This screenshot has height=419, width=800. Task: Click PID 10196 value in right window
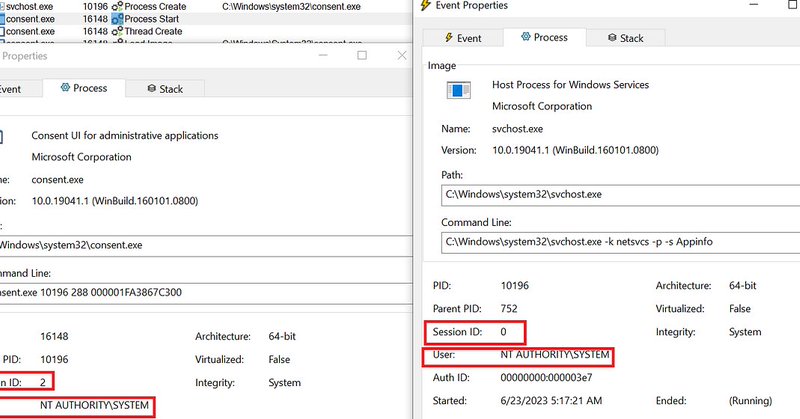tap(515, 285)
